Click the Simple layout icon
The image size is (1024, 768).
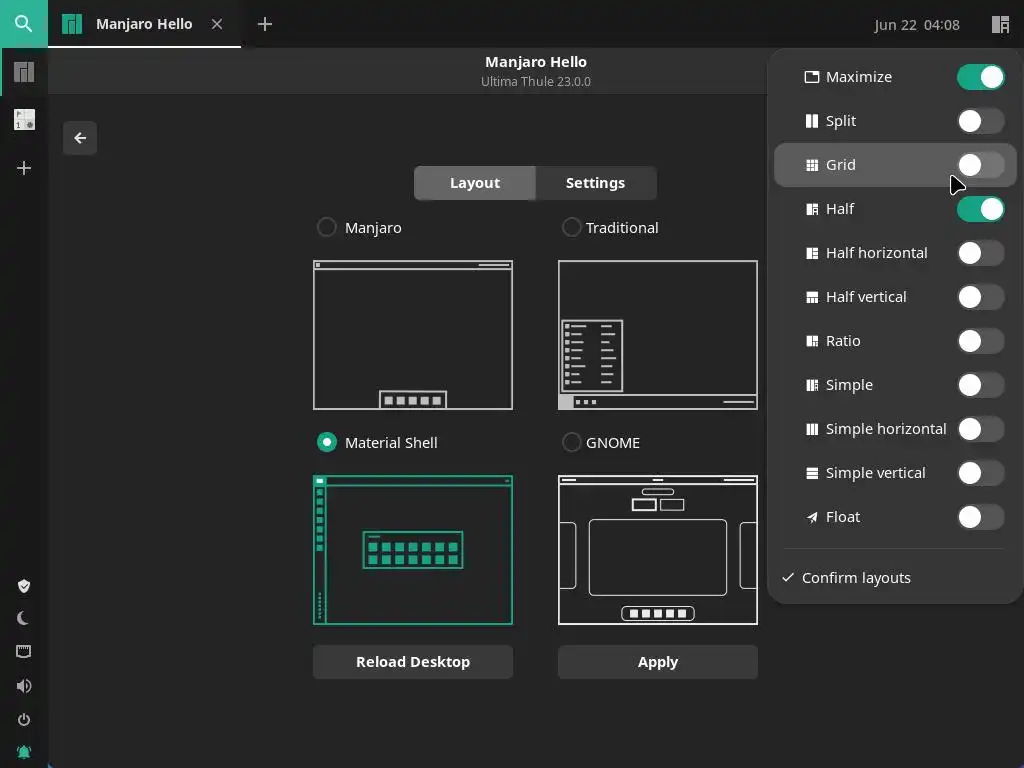pos(812,385)
